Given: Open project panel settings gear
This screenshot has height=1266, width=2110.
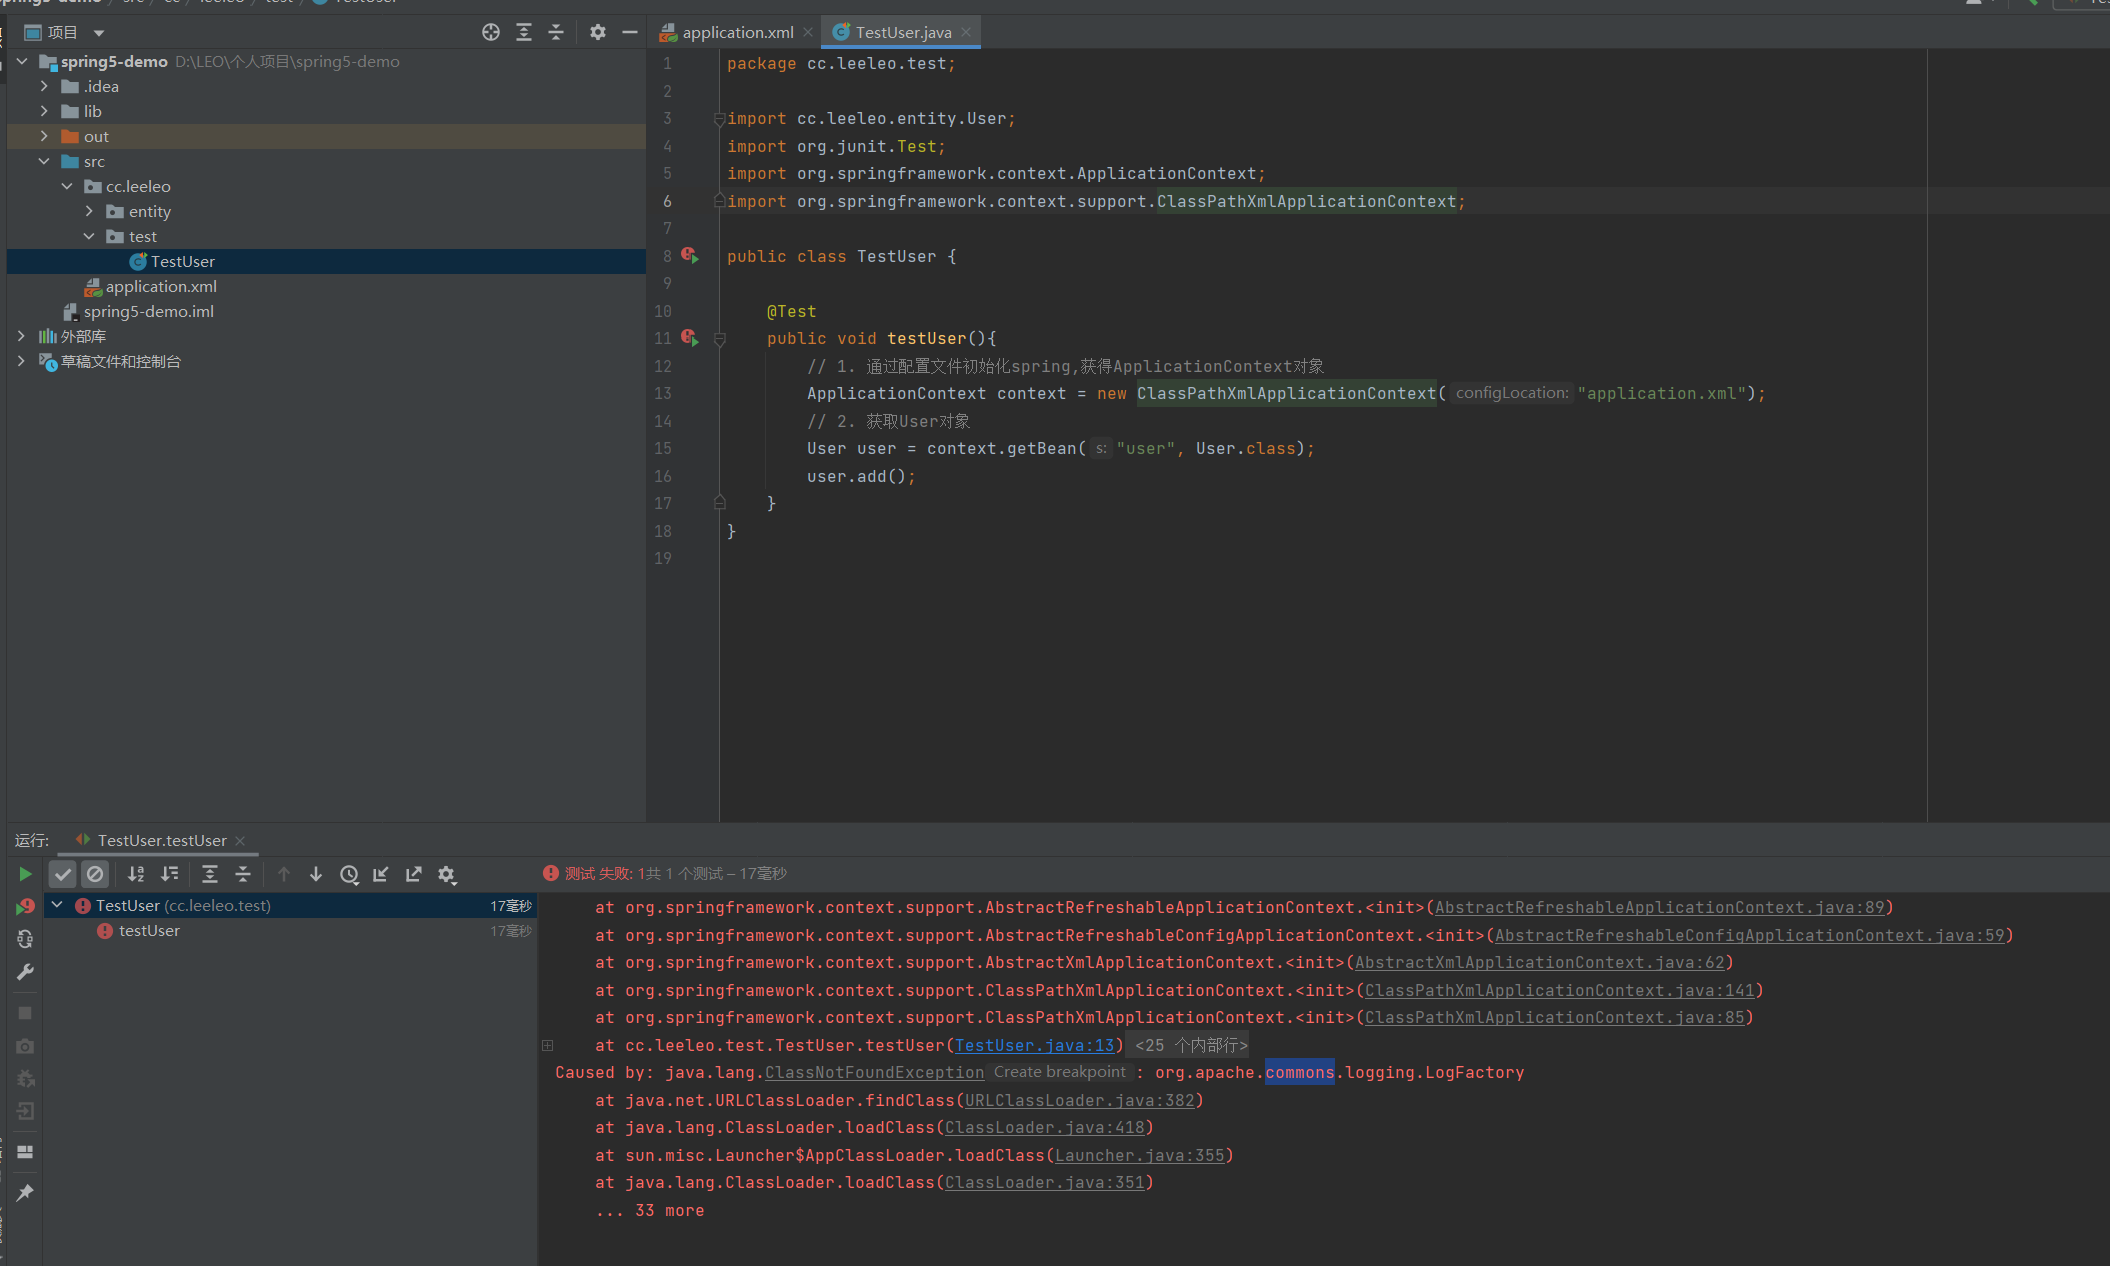Looking at the screenshot, I should point(597,32).
